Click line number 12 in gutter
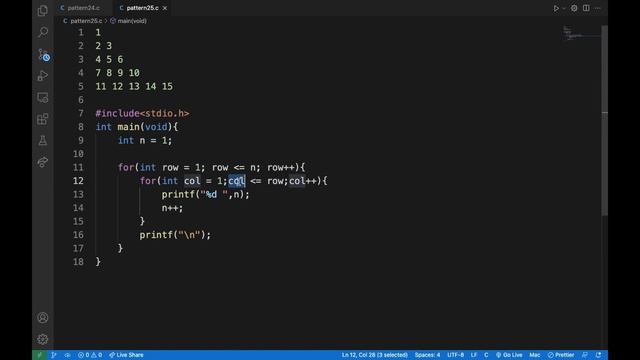Screen dimensions: 640x360 pos(78,181)
